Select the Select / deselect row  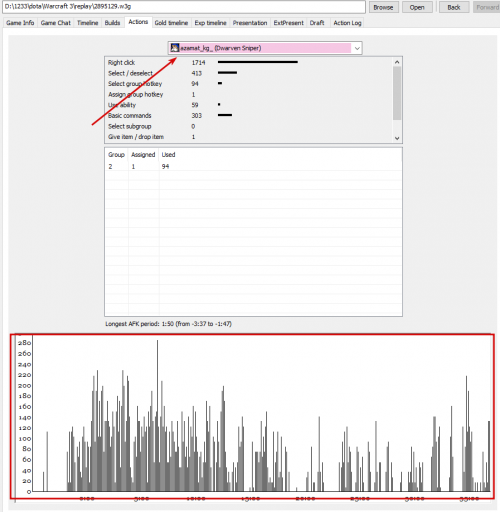click(x=249, y=73)
